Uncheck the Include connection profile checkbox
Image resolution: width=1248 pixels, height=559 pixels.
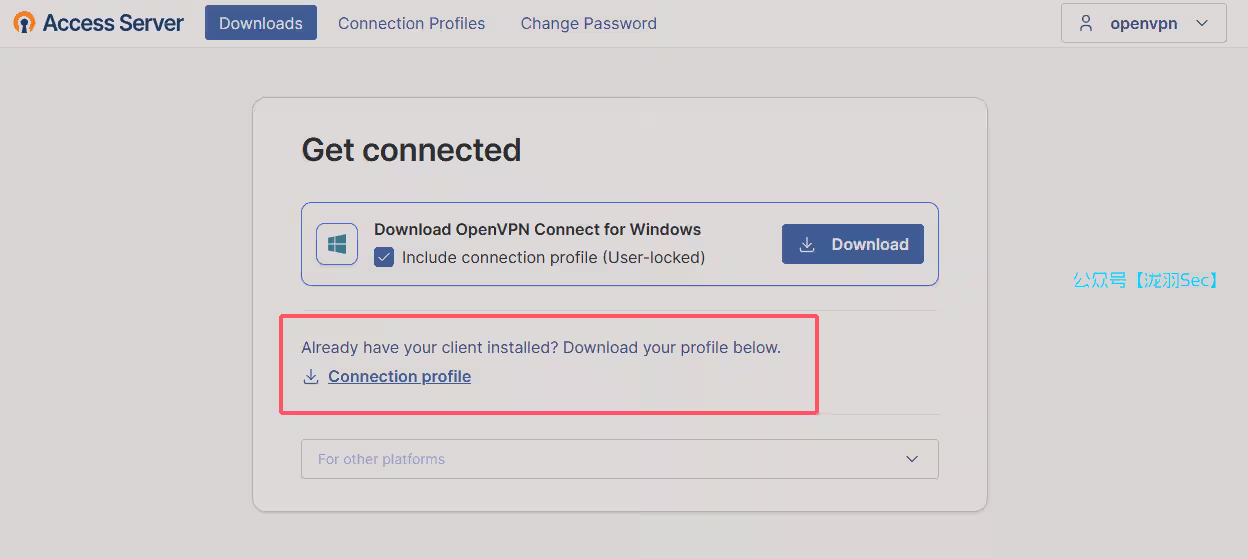tap(384, 258)
